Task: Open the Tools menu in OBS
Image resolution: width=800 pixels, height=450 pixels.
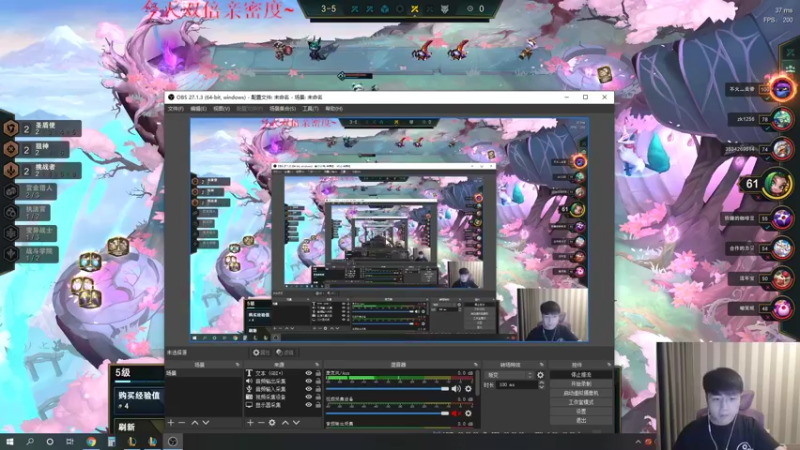Action: (x=310, y=109)
